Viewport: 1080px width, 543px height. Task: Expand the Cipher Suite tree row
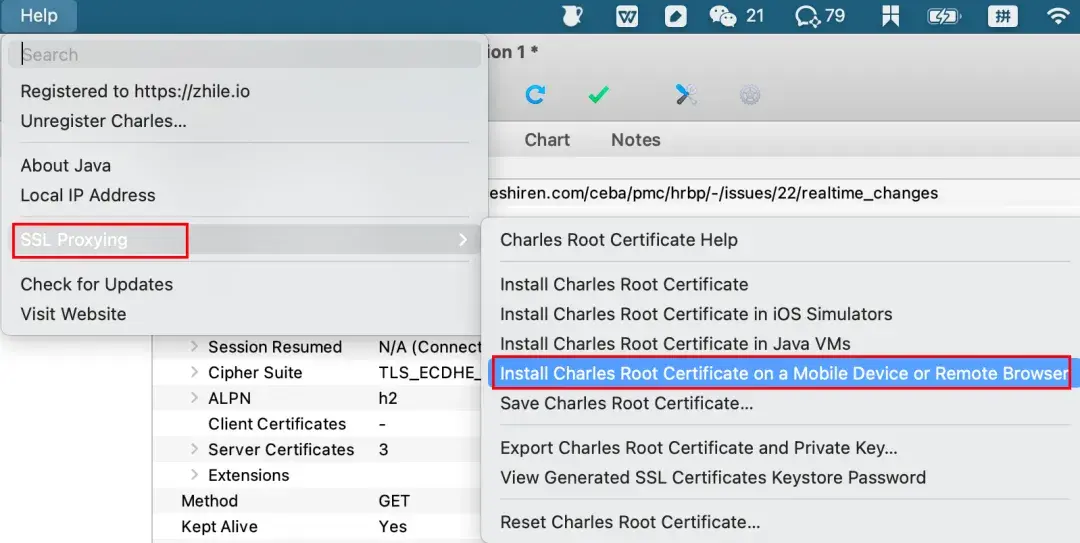point(194,373)
